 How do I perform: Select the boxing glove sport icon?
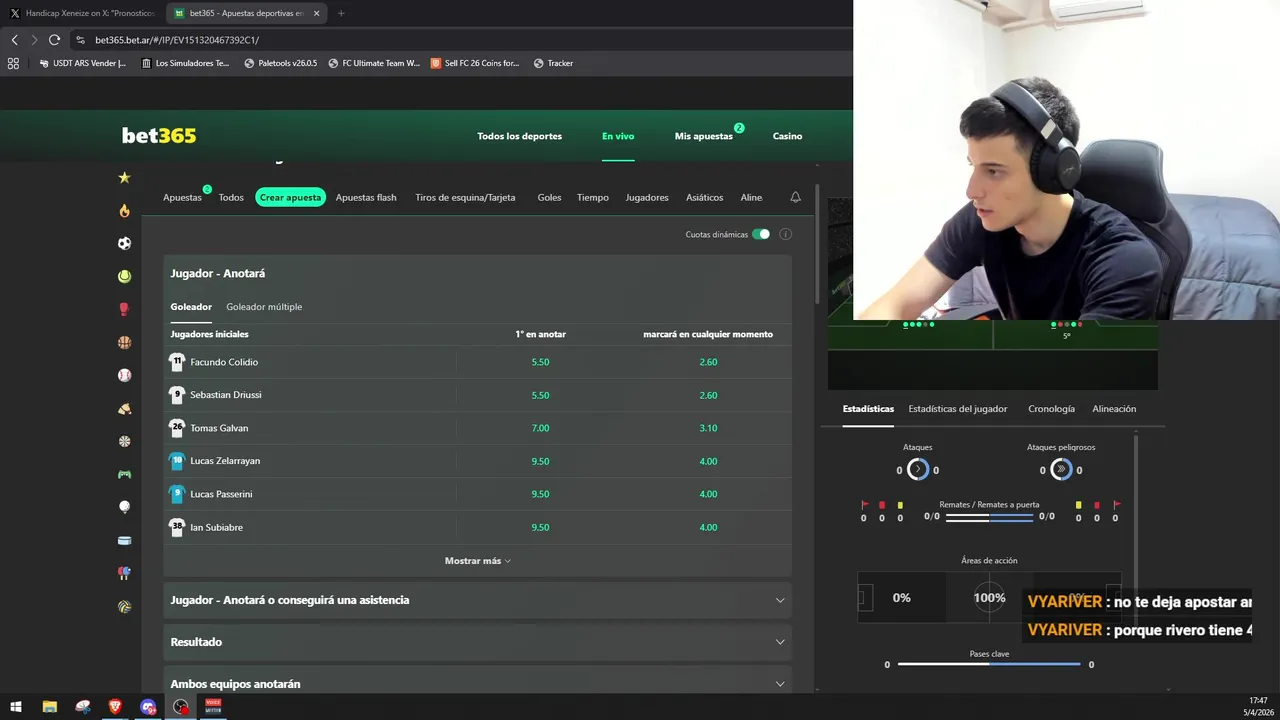pos(124,309)
